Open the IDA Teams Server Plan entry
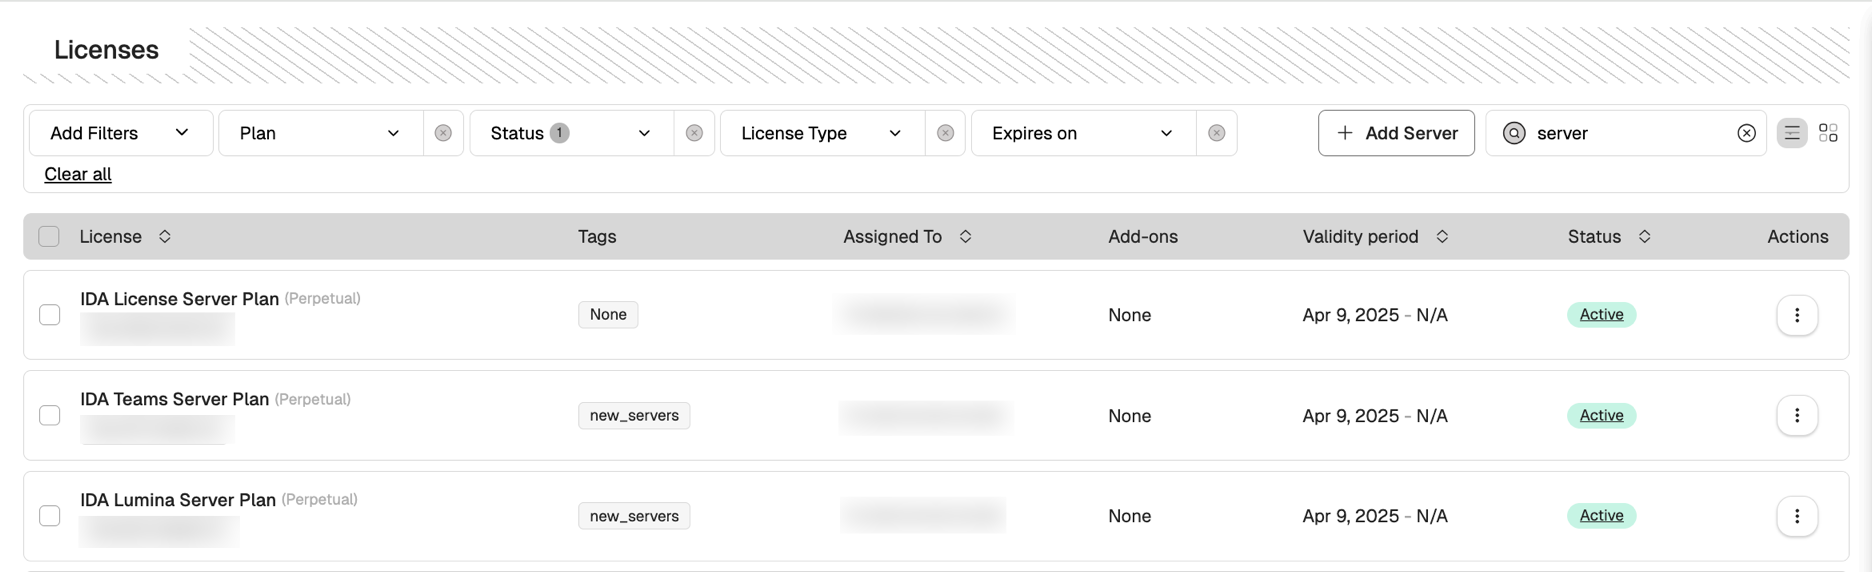The image size is (1872, 572). coord(174,399)
